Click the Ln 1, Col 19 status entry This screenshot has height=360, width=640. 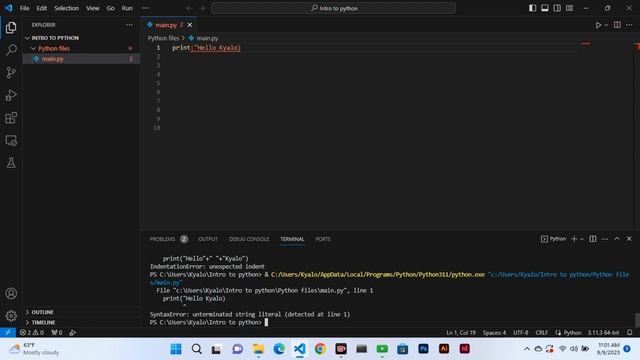461,332
